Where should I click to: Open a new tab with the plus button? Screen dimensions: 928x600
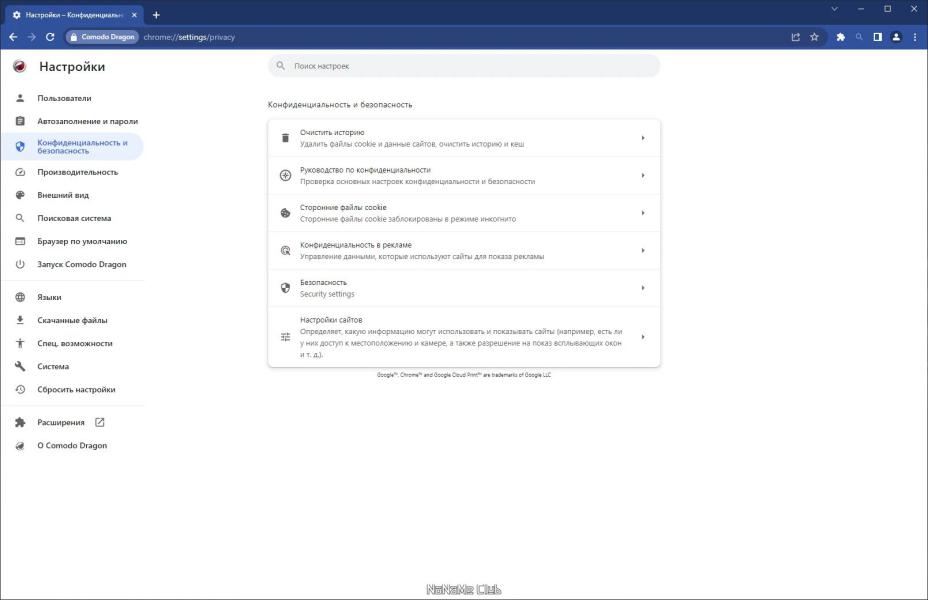click(x=156, y=15)
